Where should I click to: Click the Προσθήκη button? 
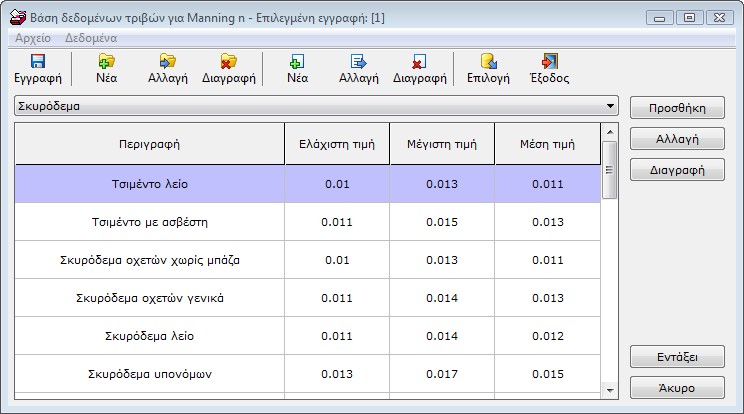point(677,107)
